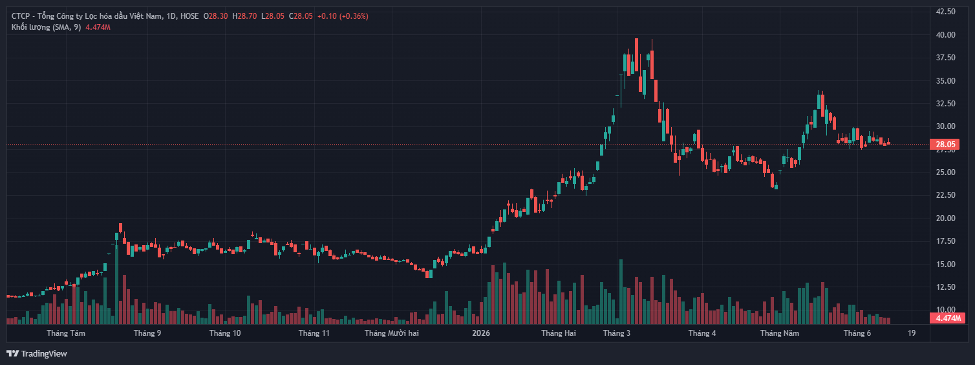977x366 pixels.
Task: Click the close value C28.05
Action: click(x=300, y=16)
